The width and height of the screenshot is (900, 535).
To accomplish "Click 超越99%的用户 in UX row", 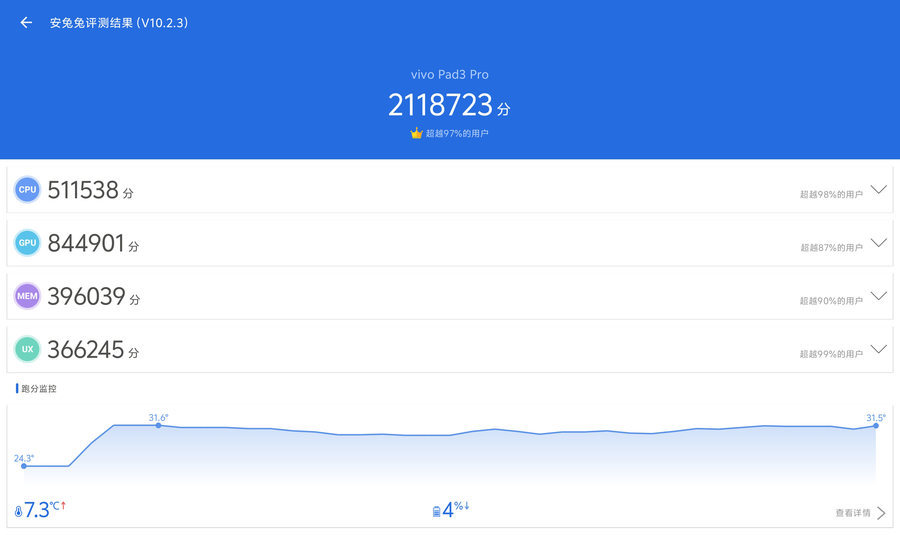I will 831,354.
